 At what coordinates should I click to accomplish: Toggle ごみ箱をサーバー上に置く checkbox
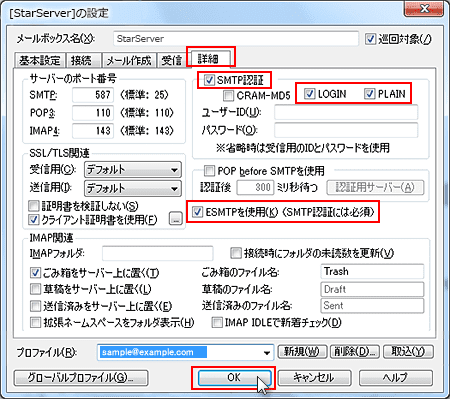coord(35,273)
